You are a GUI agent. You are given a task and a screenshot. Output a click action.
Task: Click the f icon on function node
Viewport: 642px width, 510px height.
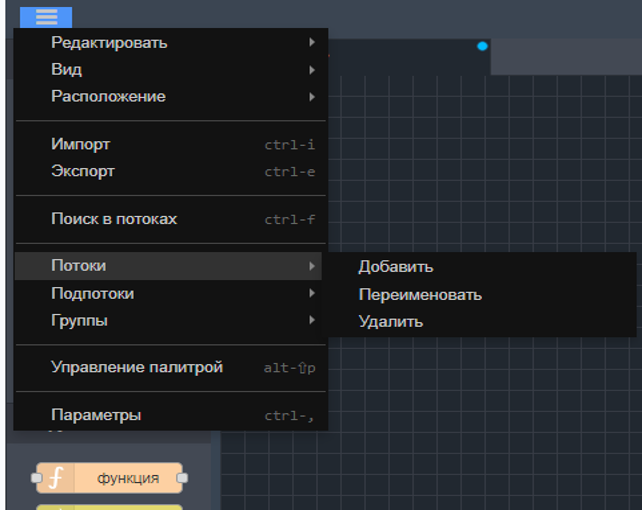point(56,478)
